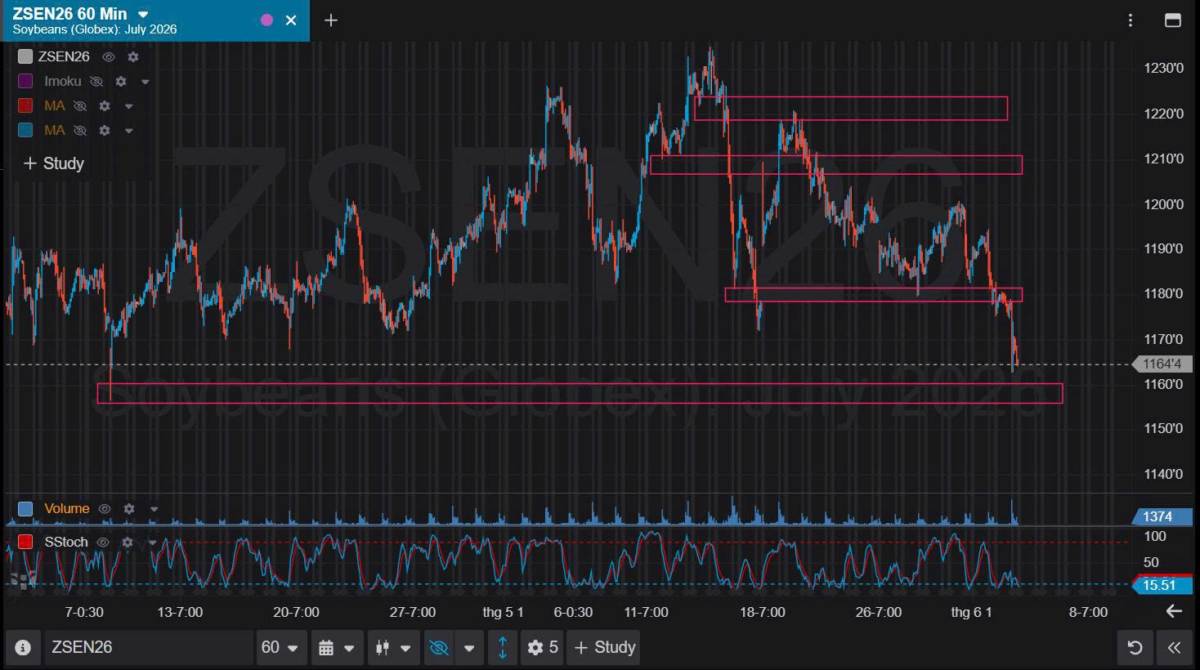
Task: Open settings gear for ZSEN26 series
Action: 133,57
